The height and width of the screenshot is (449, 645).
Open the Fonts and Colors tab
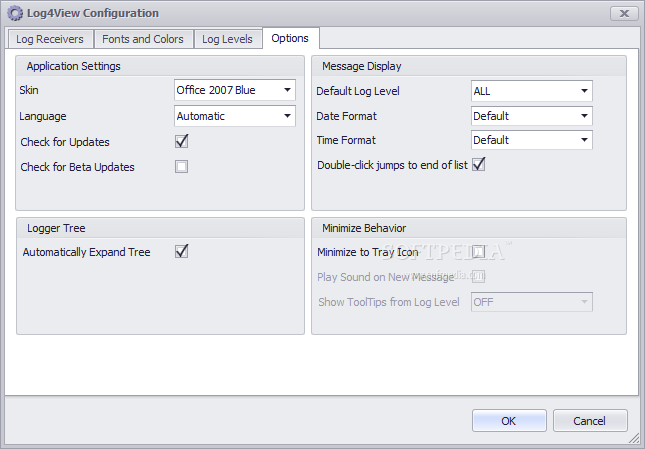click(143, 39)
